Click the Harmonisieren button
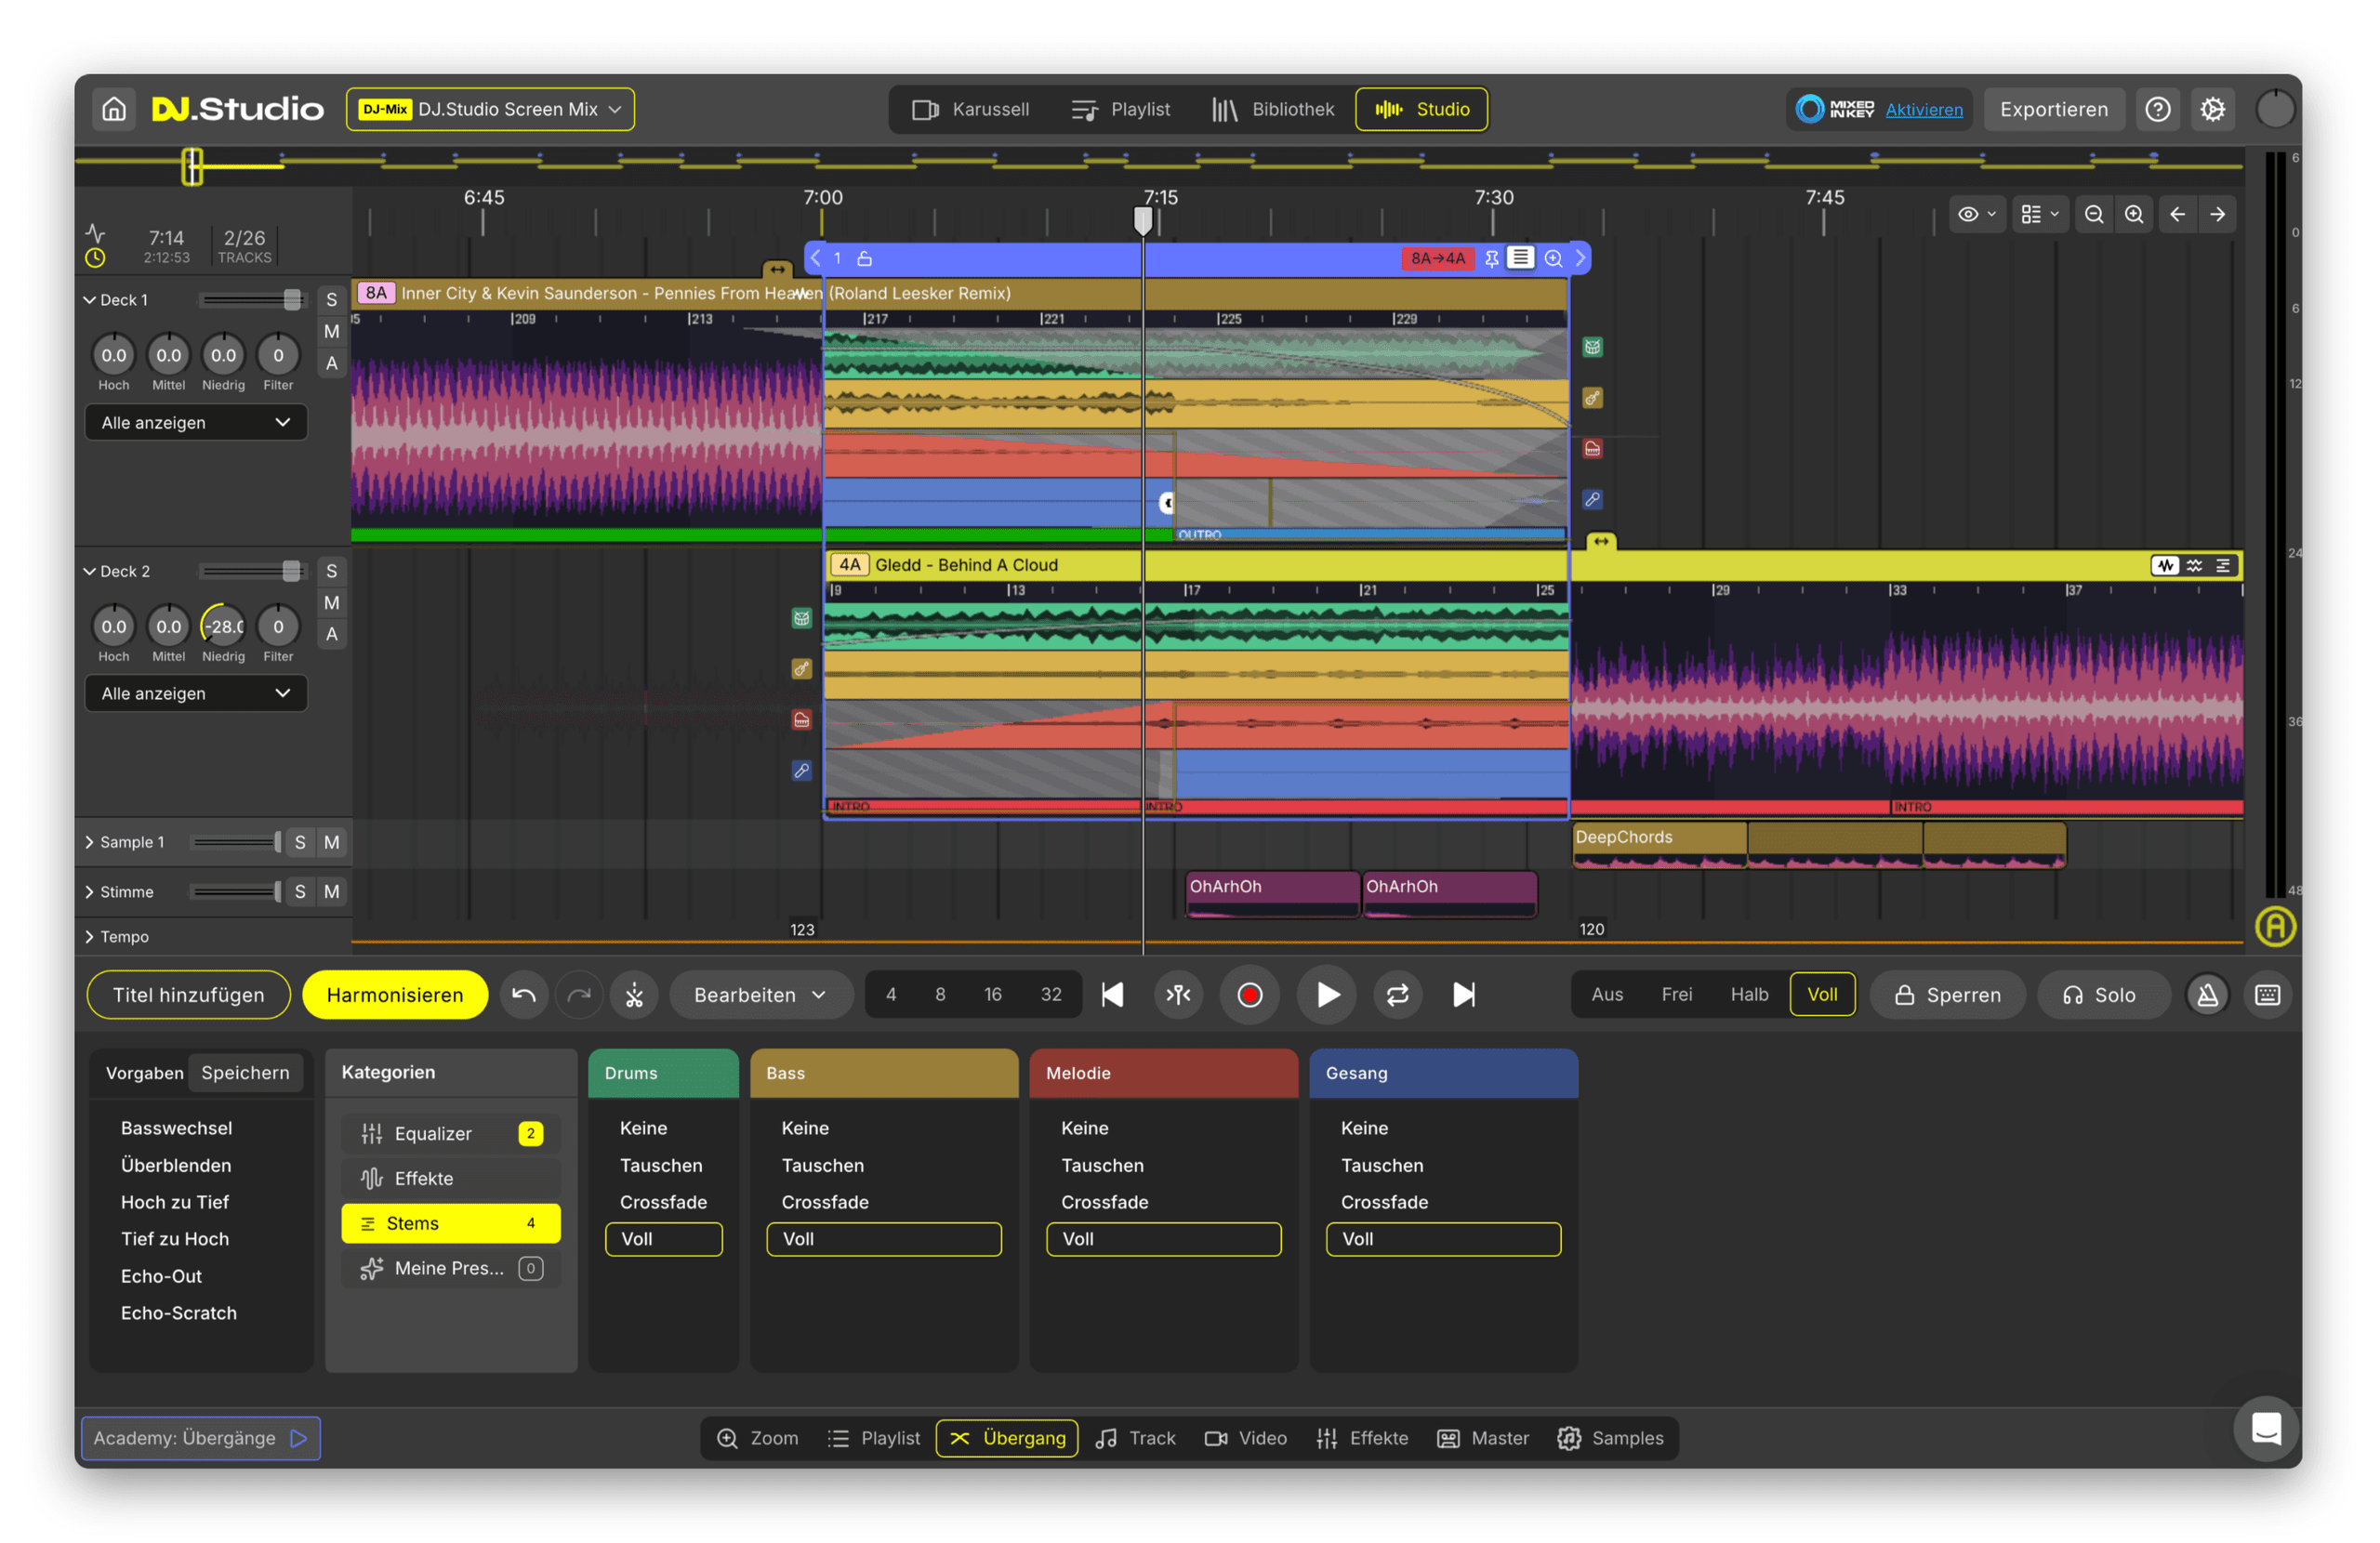 point(395,994)
